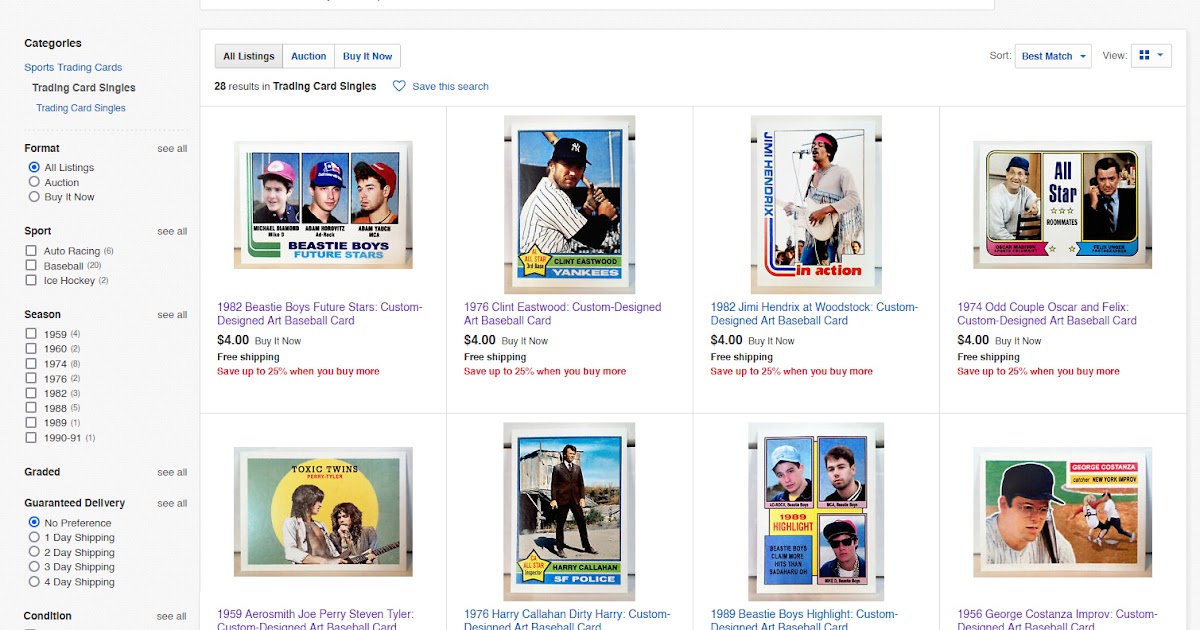
Task: Open the Harry Callahan SF Police card image
Action: pos(569,511)
